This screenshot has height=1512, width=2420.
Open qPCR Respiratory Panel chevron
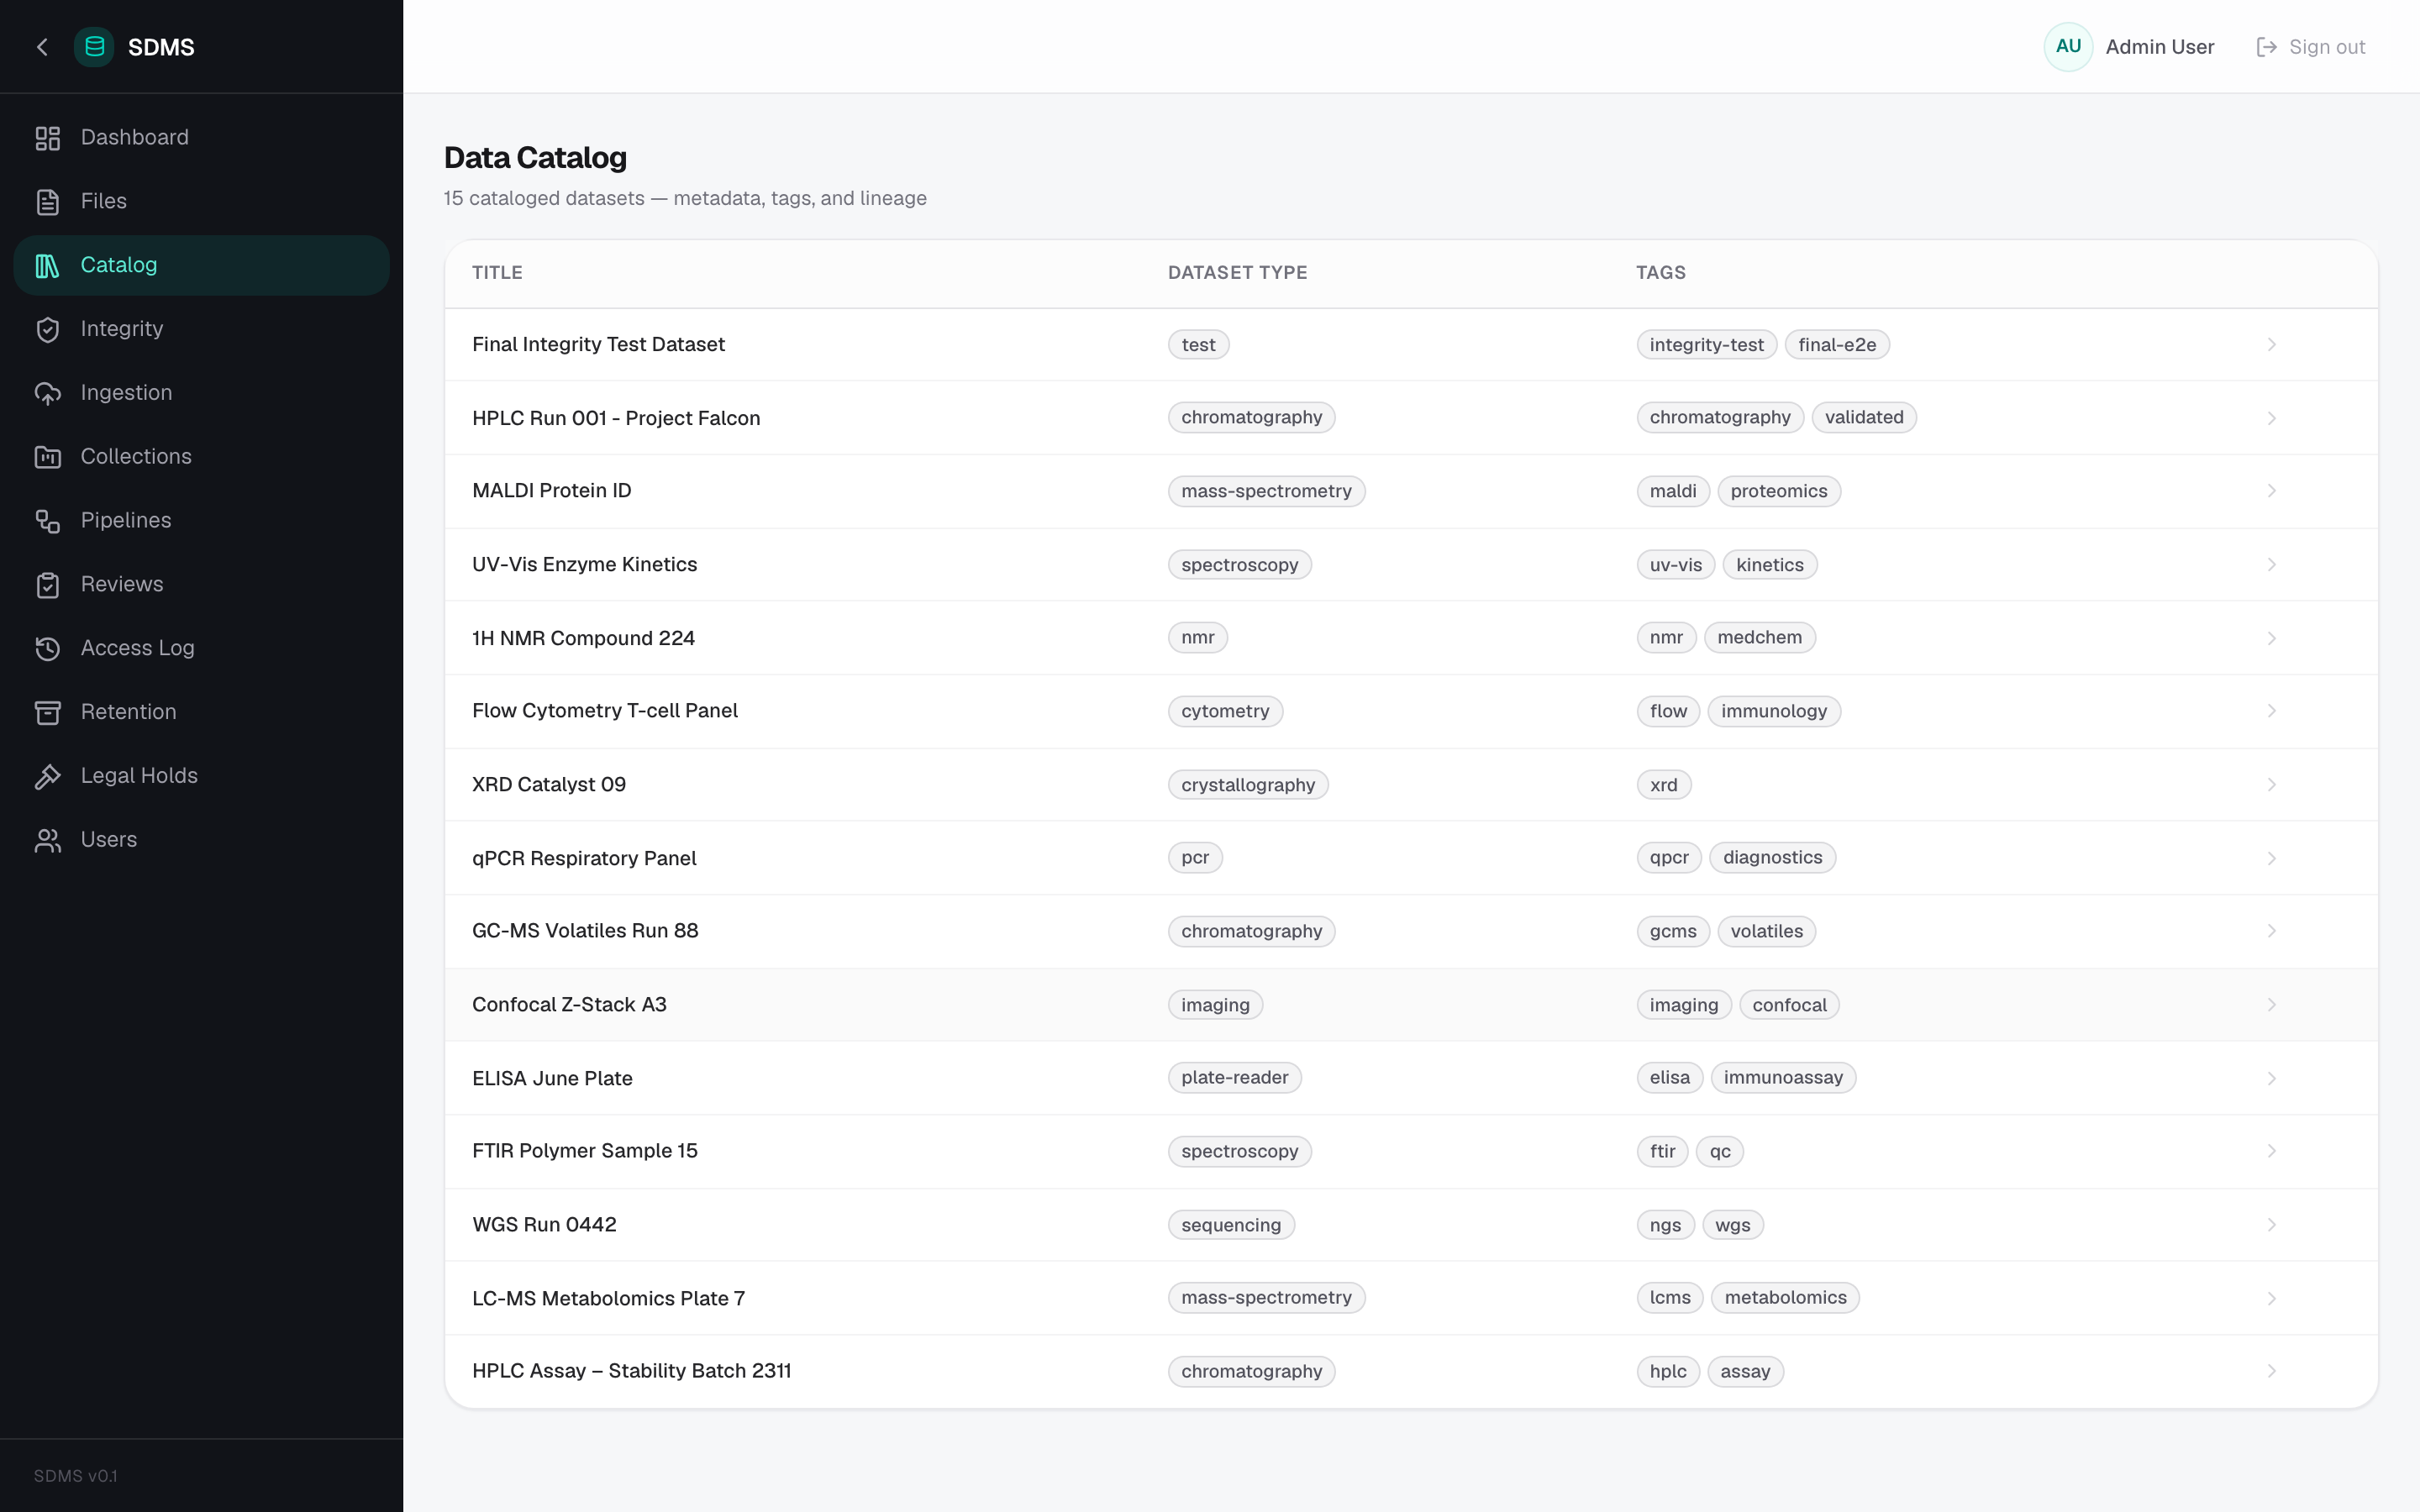click(x=2271, y=858)
